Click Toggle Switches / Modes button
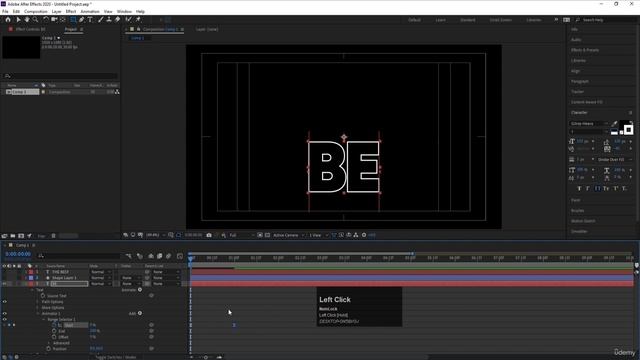 (116, 357)
